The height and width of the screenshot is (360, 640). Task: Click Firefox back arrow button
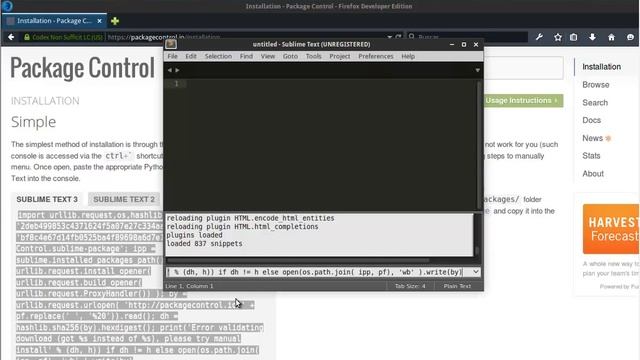pos(11,37)
